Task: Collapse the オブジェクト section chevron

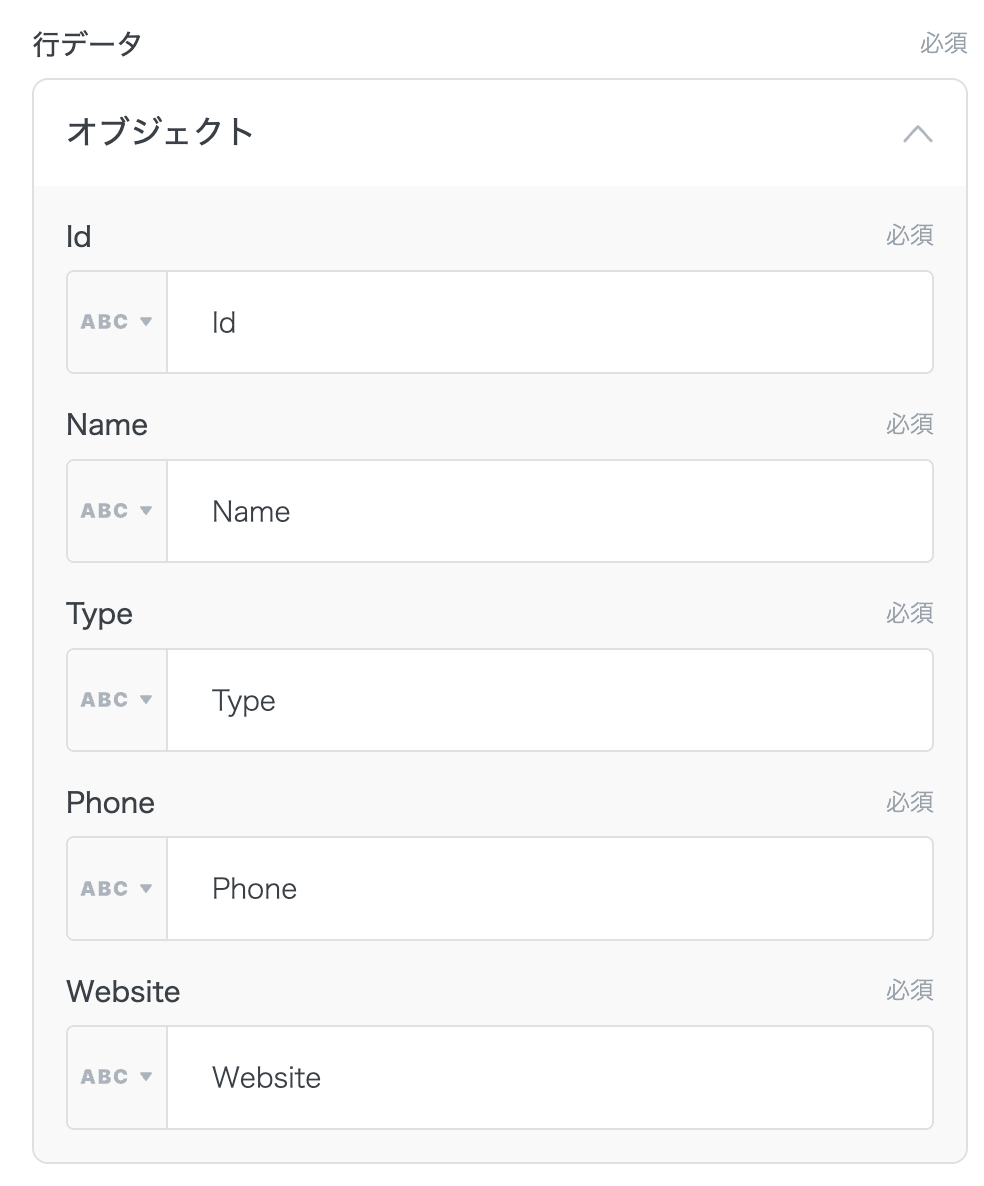Action: point(917,133)
